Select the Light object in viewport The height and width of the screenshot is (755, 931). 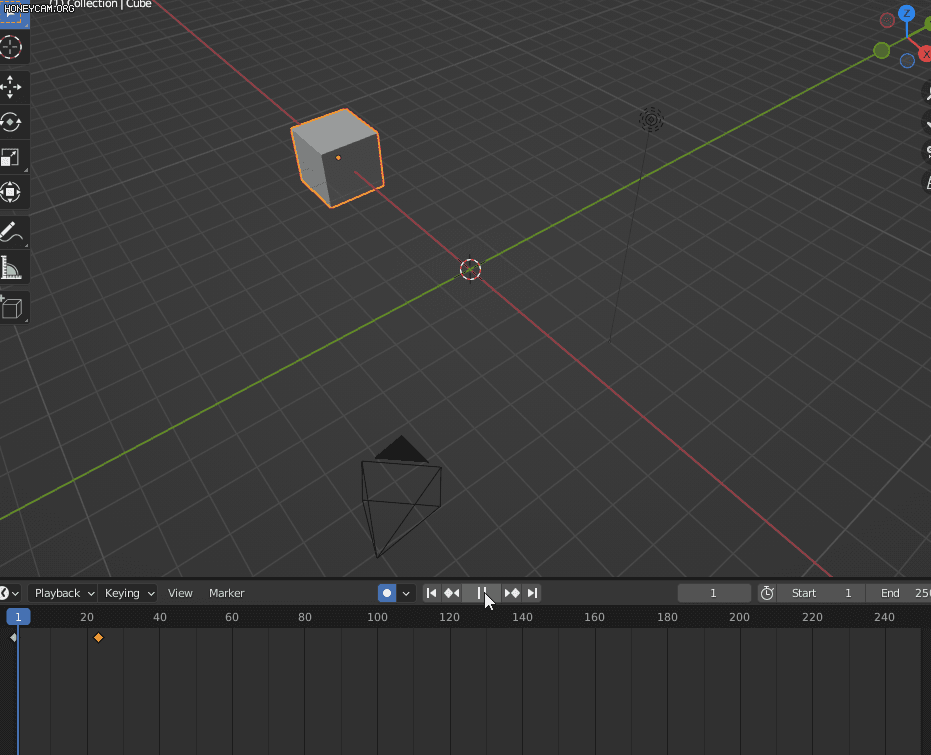coord(651,120)
